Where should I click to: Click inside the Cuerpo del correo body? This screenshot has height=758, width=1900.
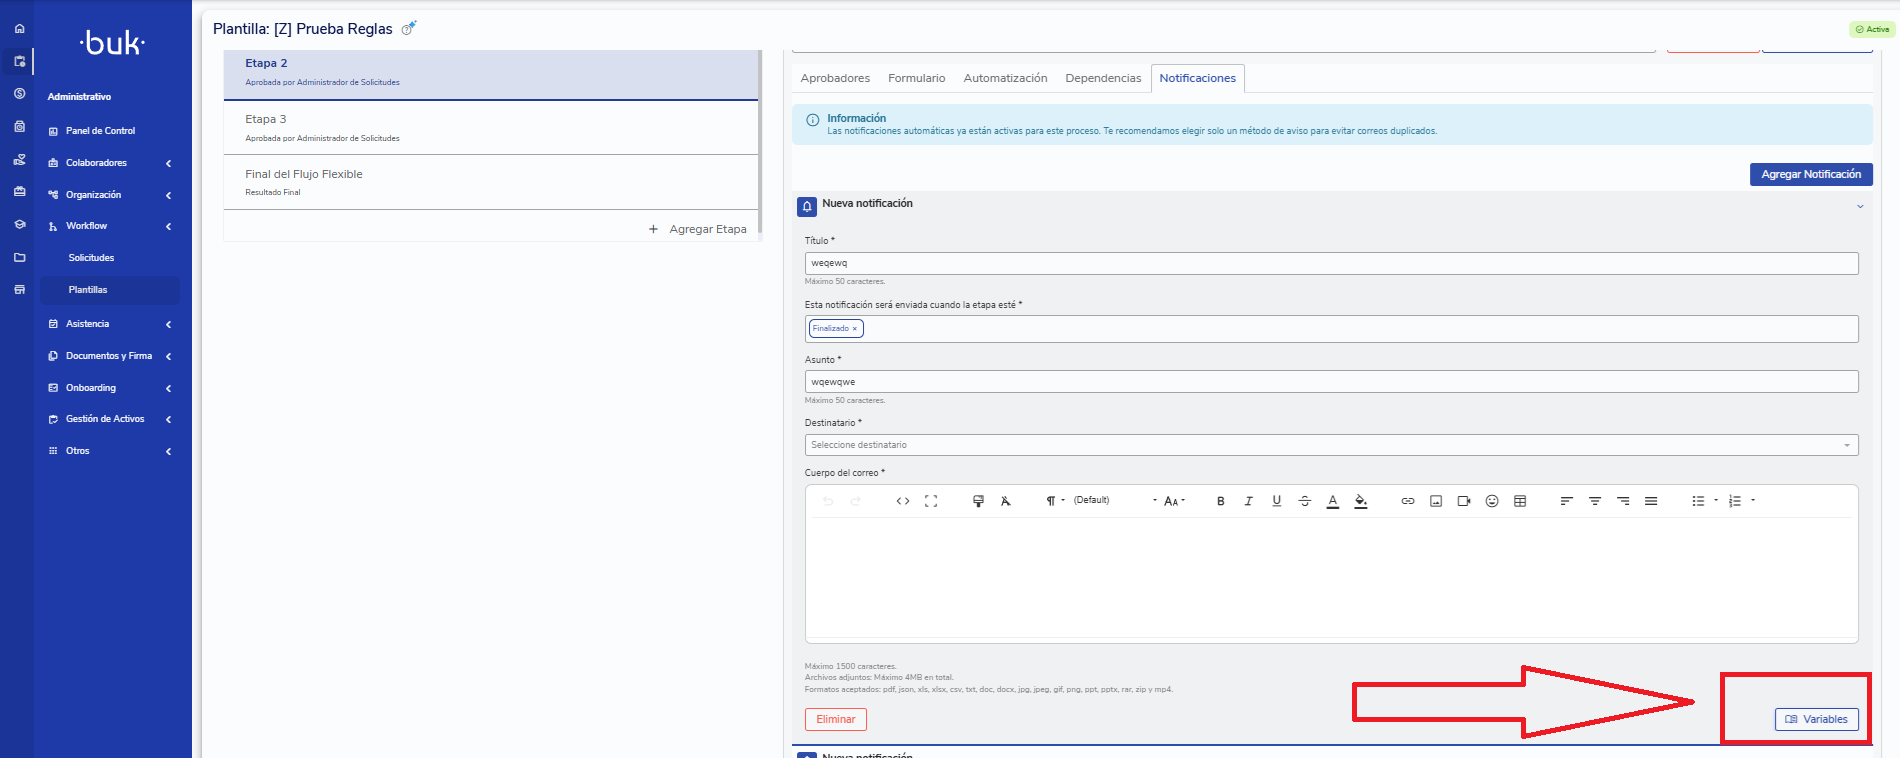(1331, 577)
